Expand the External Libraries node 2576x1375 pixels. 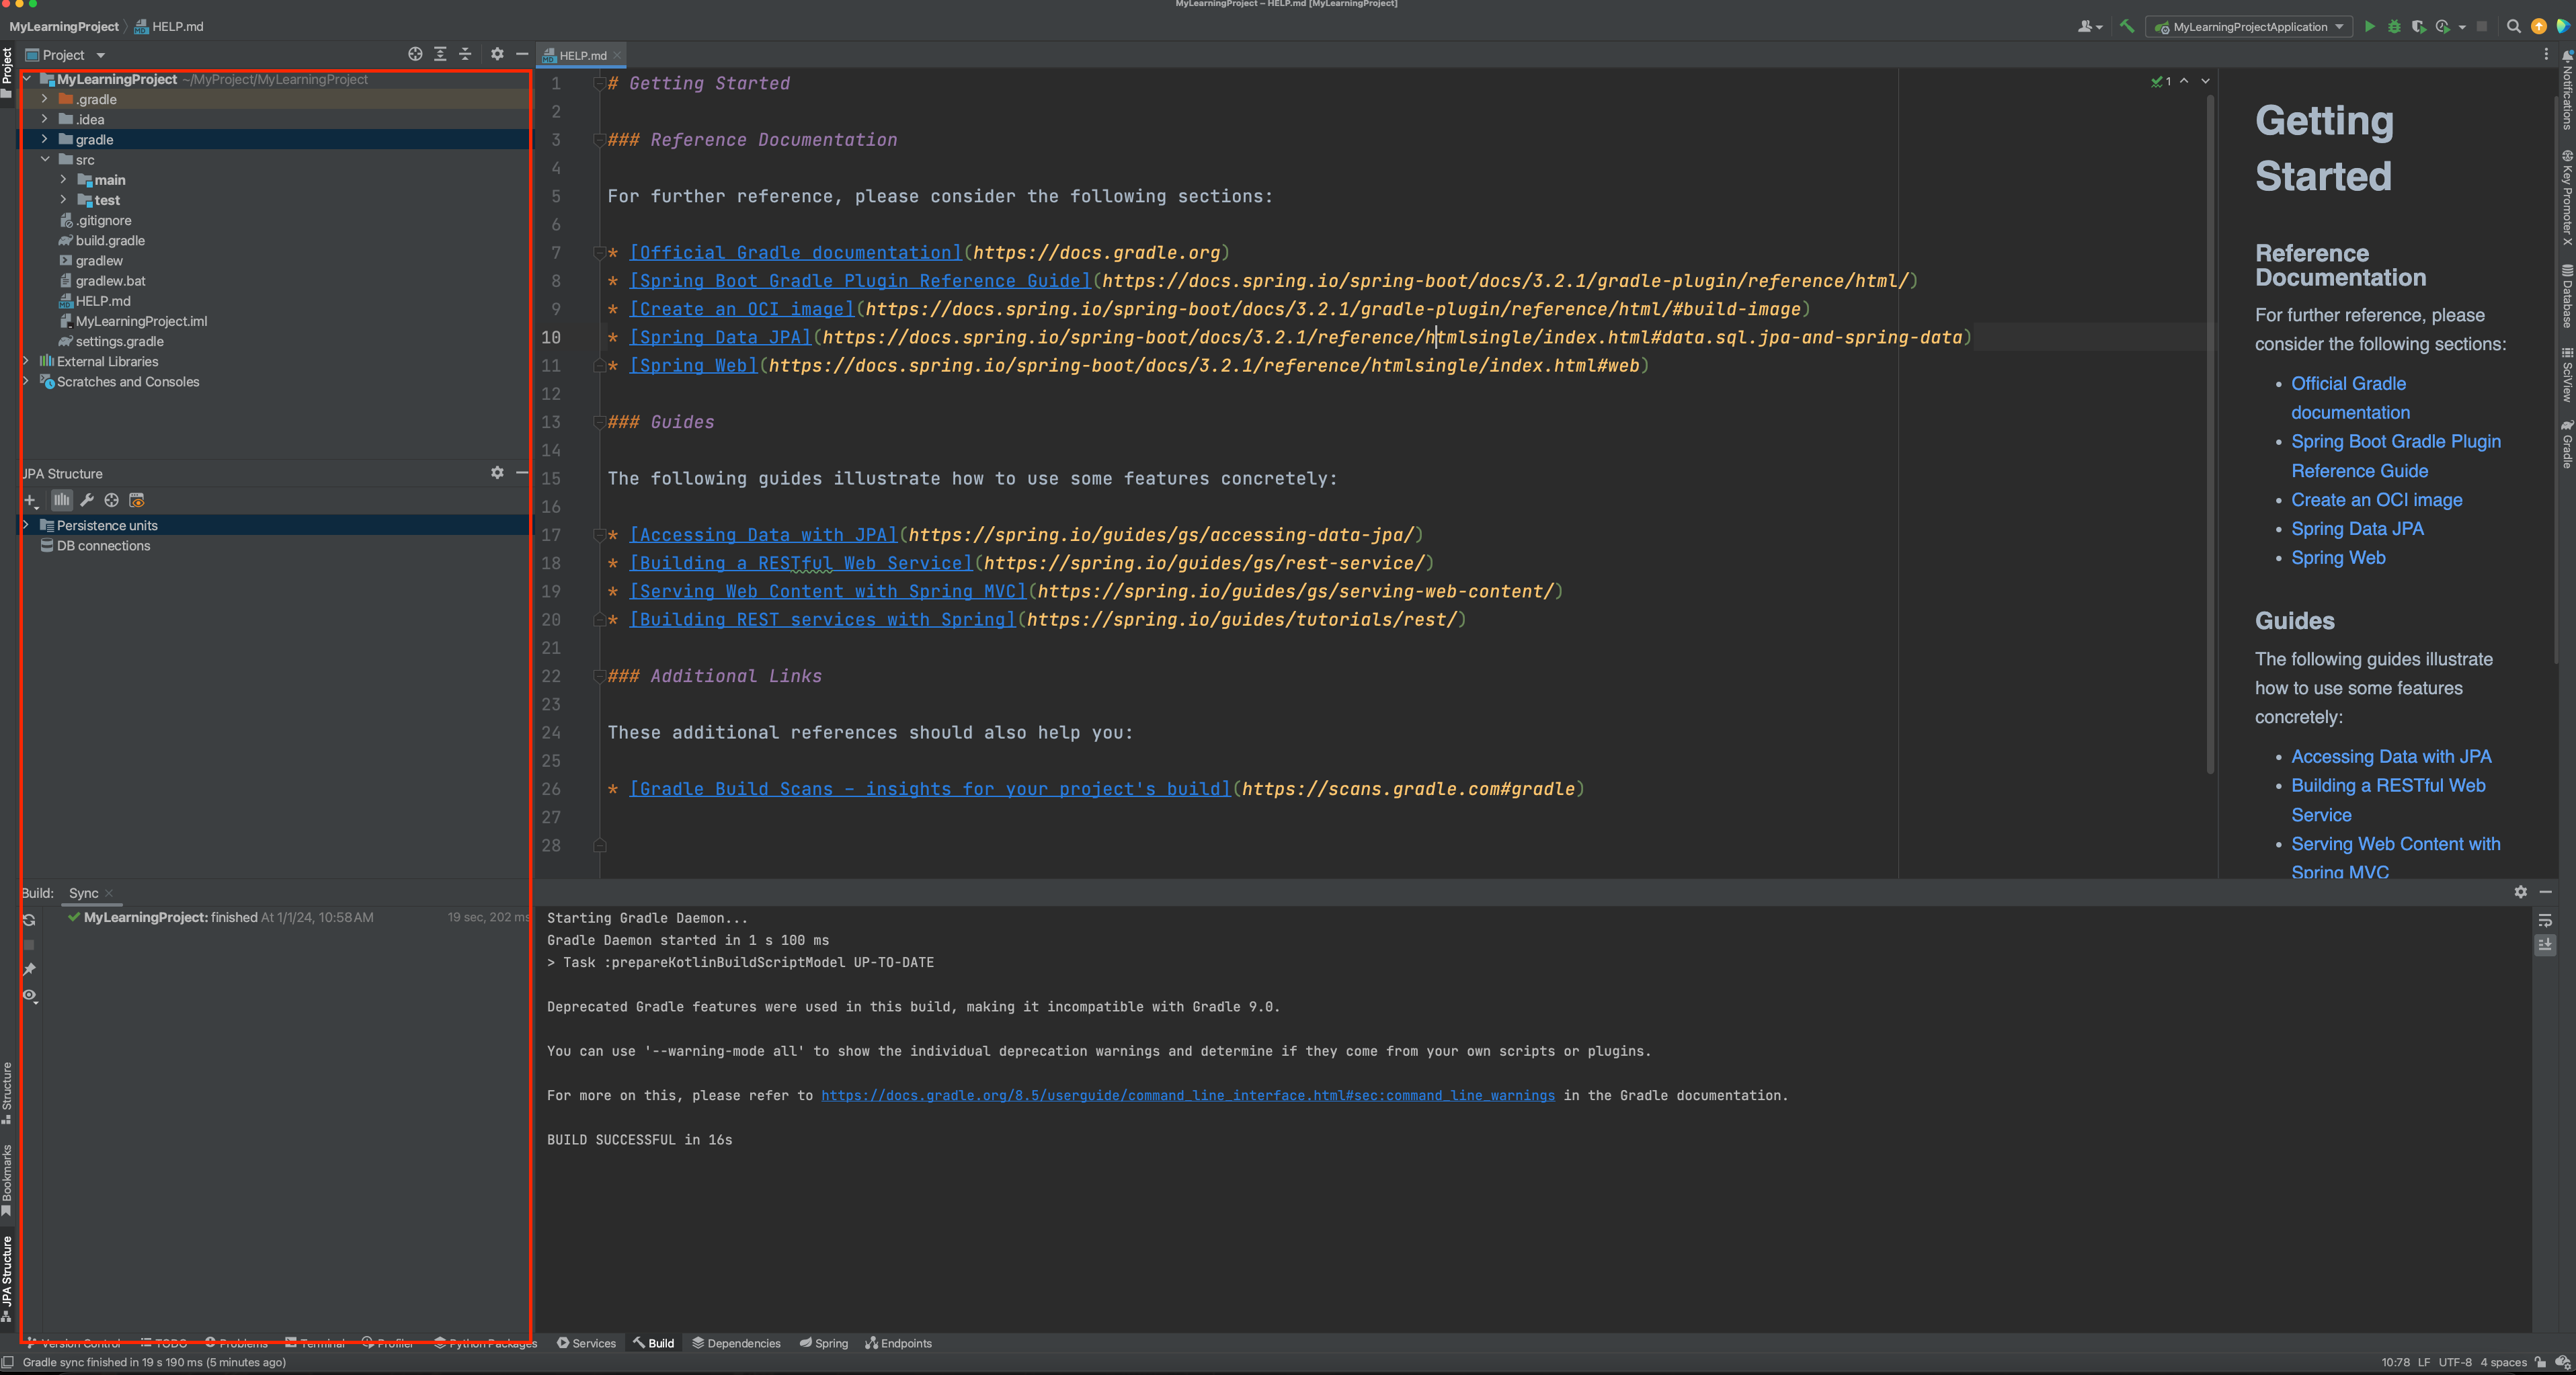click(x=26, y=361)
